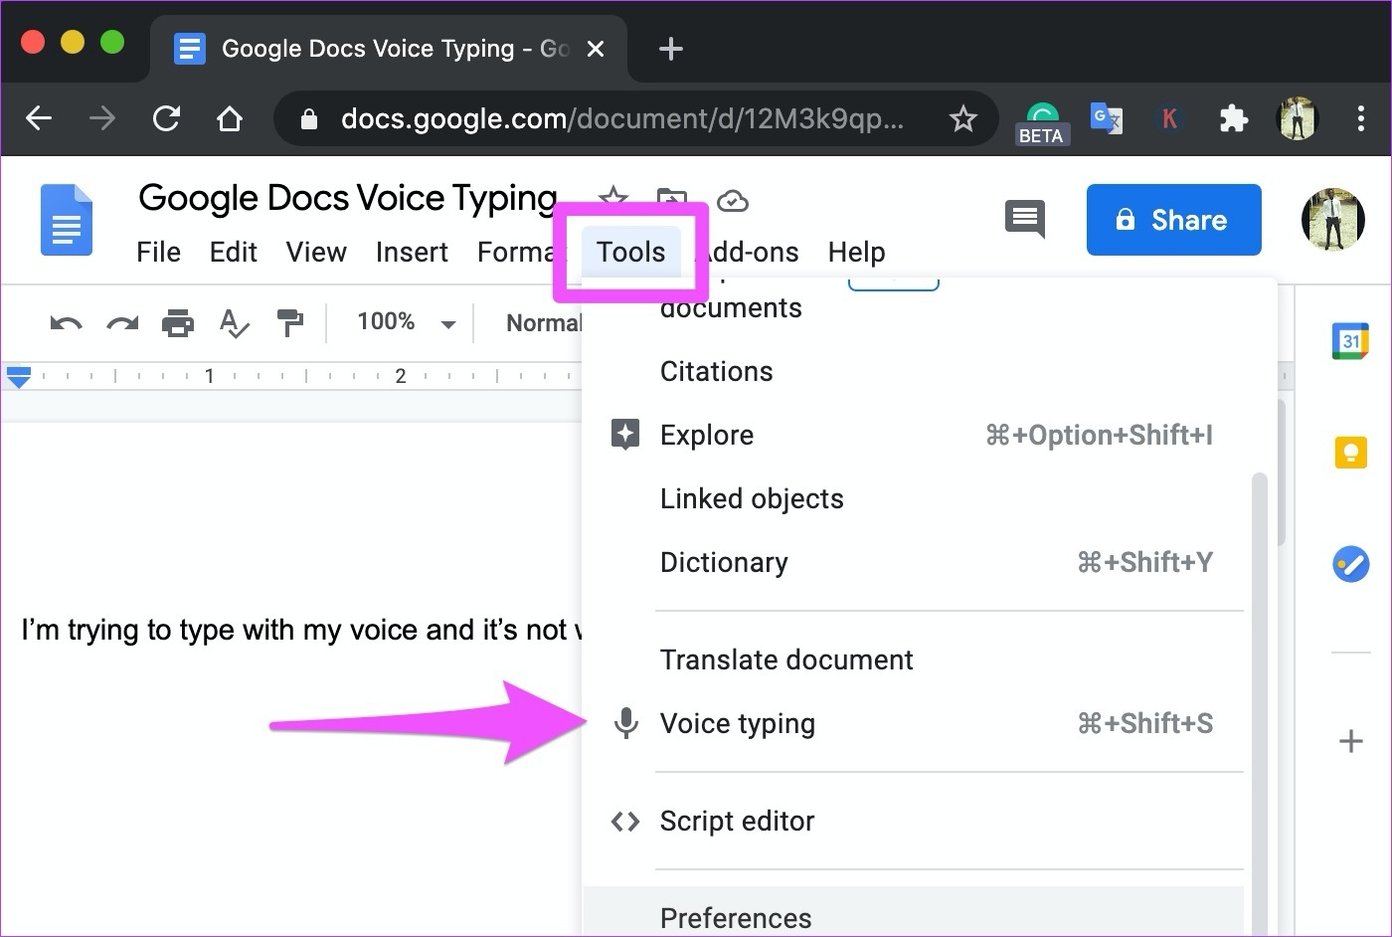
Task: Activate the paint format tool
Action: point(290,323)
